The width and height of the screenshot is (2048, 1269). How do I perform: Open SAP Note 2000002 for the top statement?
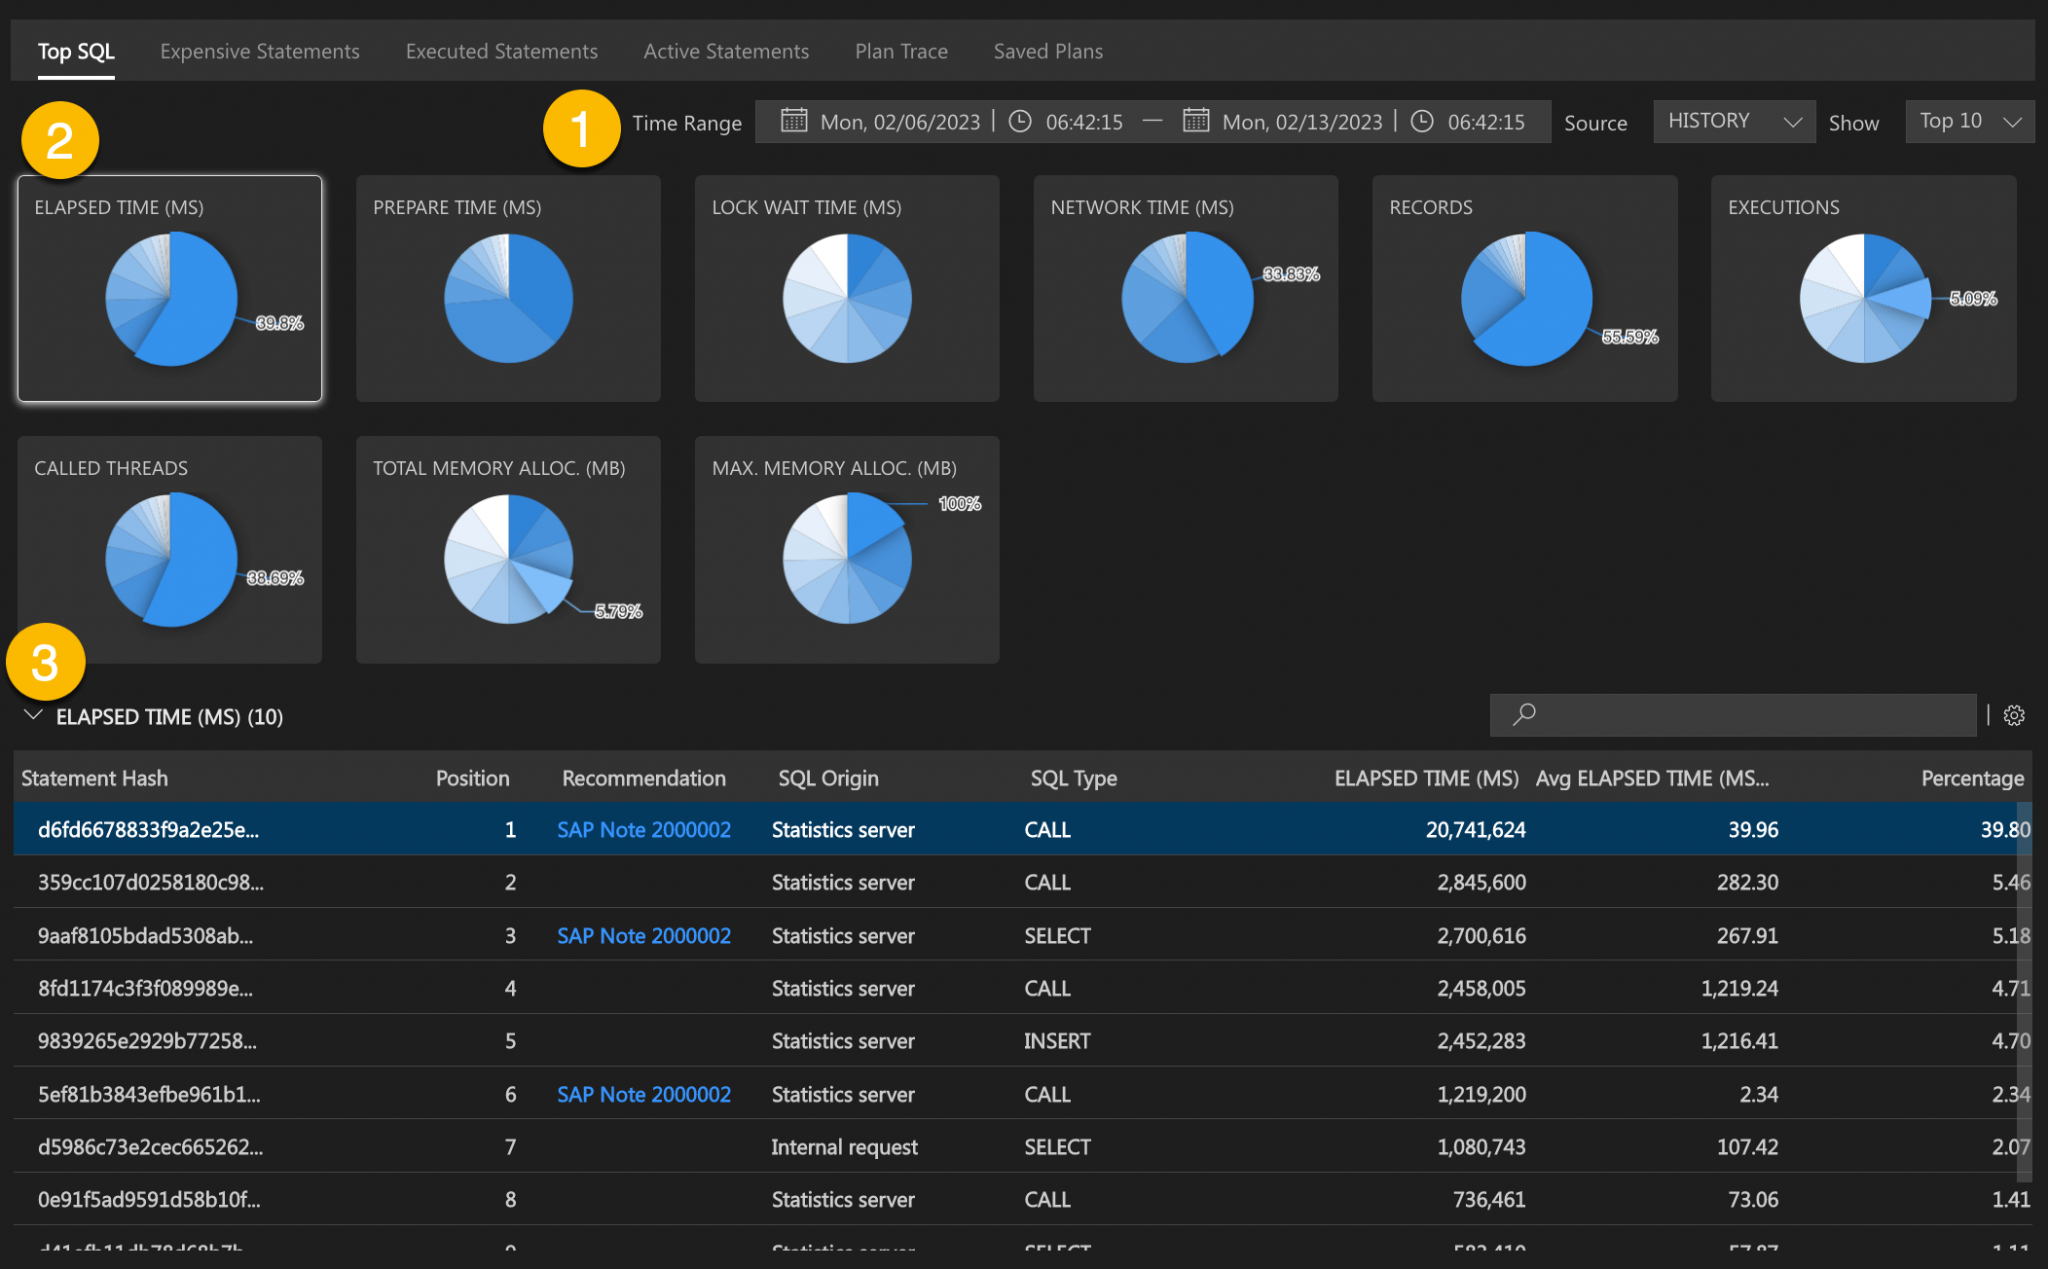pyautogui.click(x=643, y=829)
